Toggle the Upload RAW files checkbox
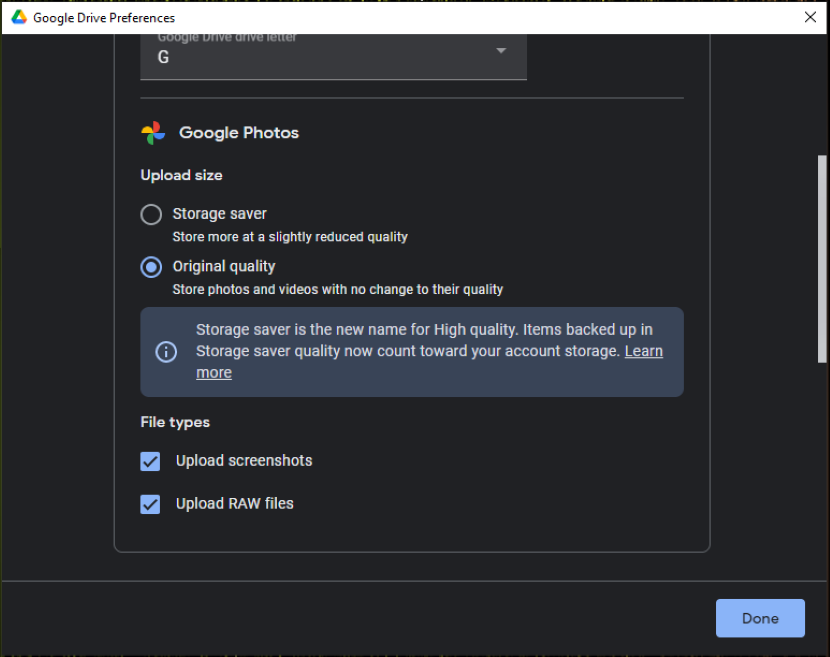Screen dimensions: 830x657 pos(150,504)
